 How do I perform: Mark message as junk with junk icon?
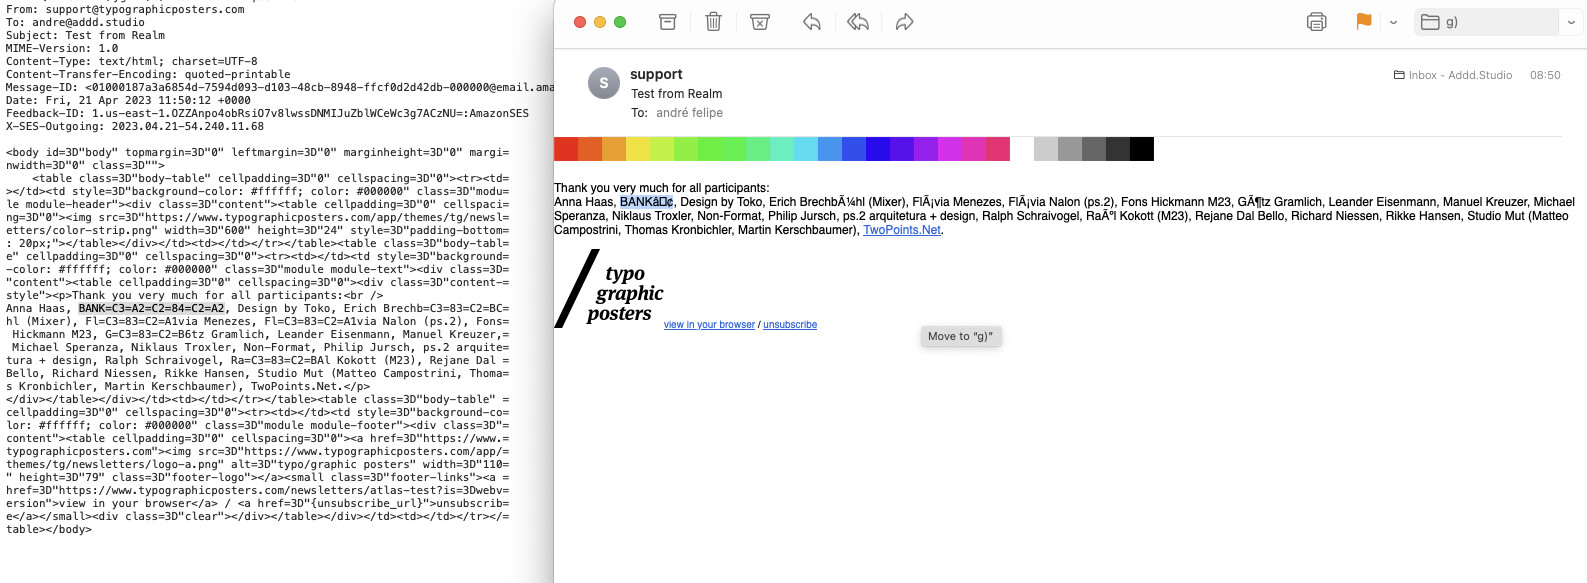[760, 22]
